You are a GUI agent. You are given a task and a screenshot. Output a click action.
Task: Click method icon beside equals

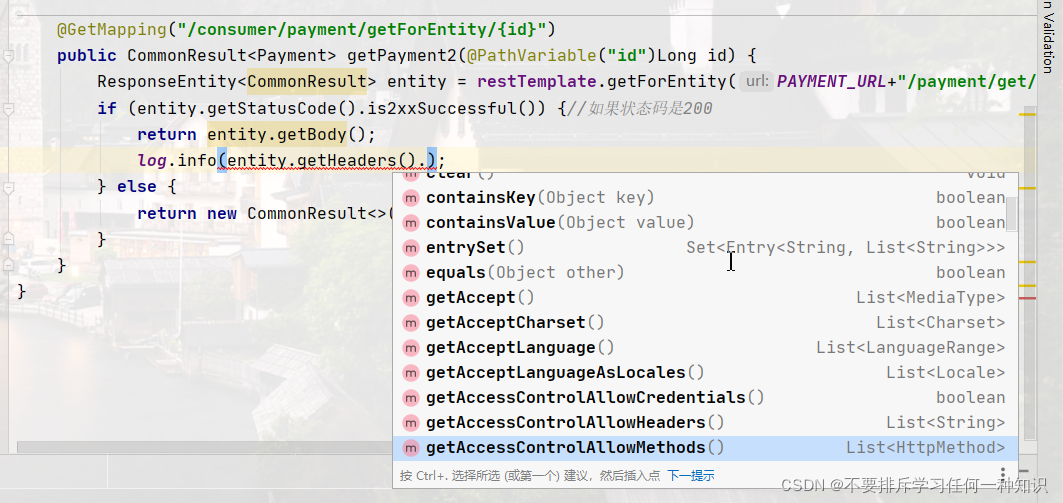411,273
